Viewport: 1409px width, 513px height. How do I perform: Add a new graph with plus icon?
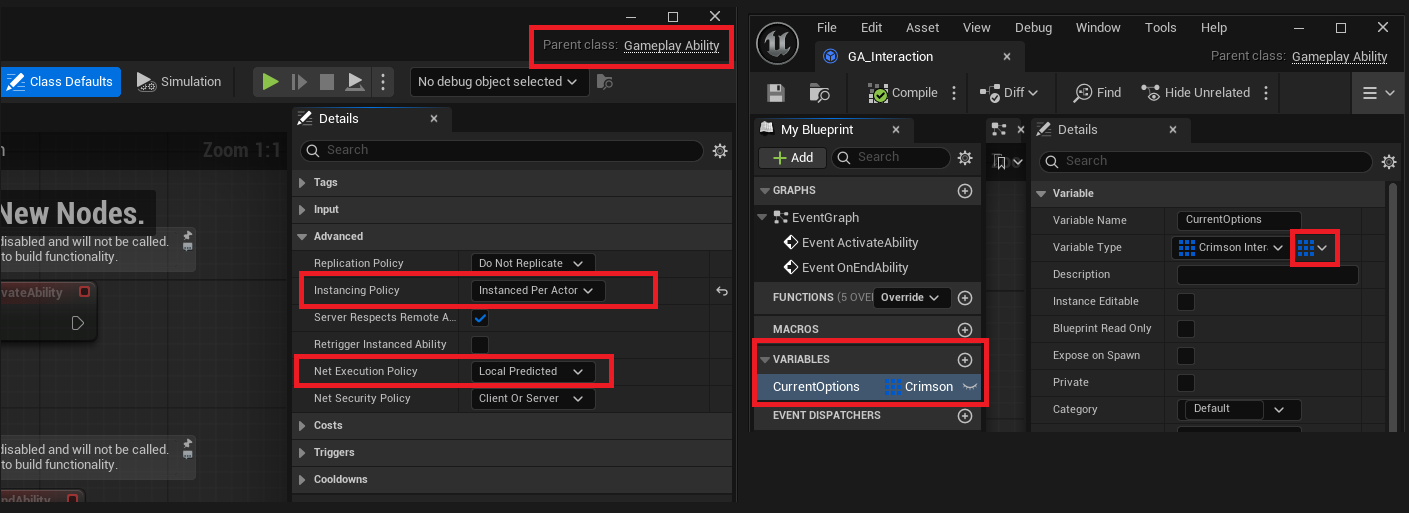click(x=965, y=190)
